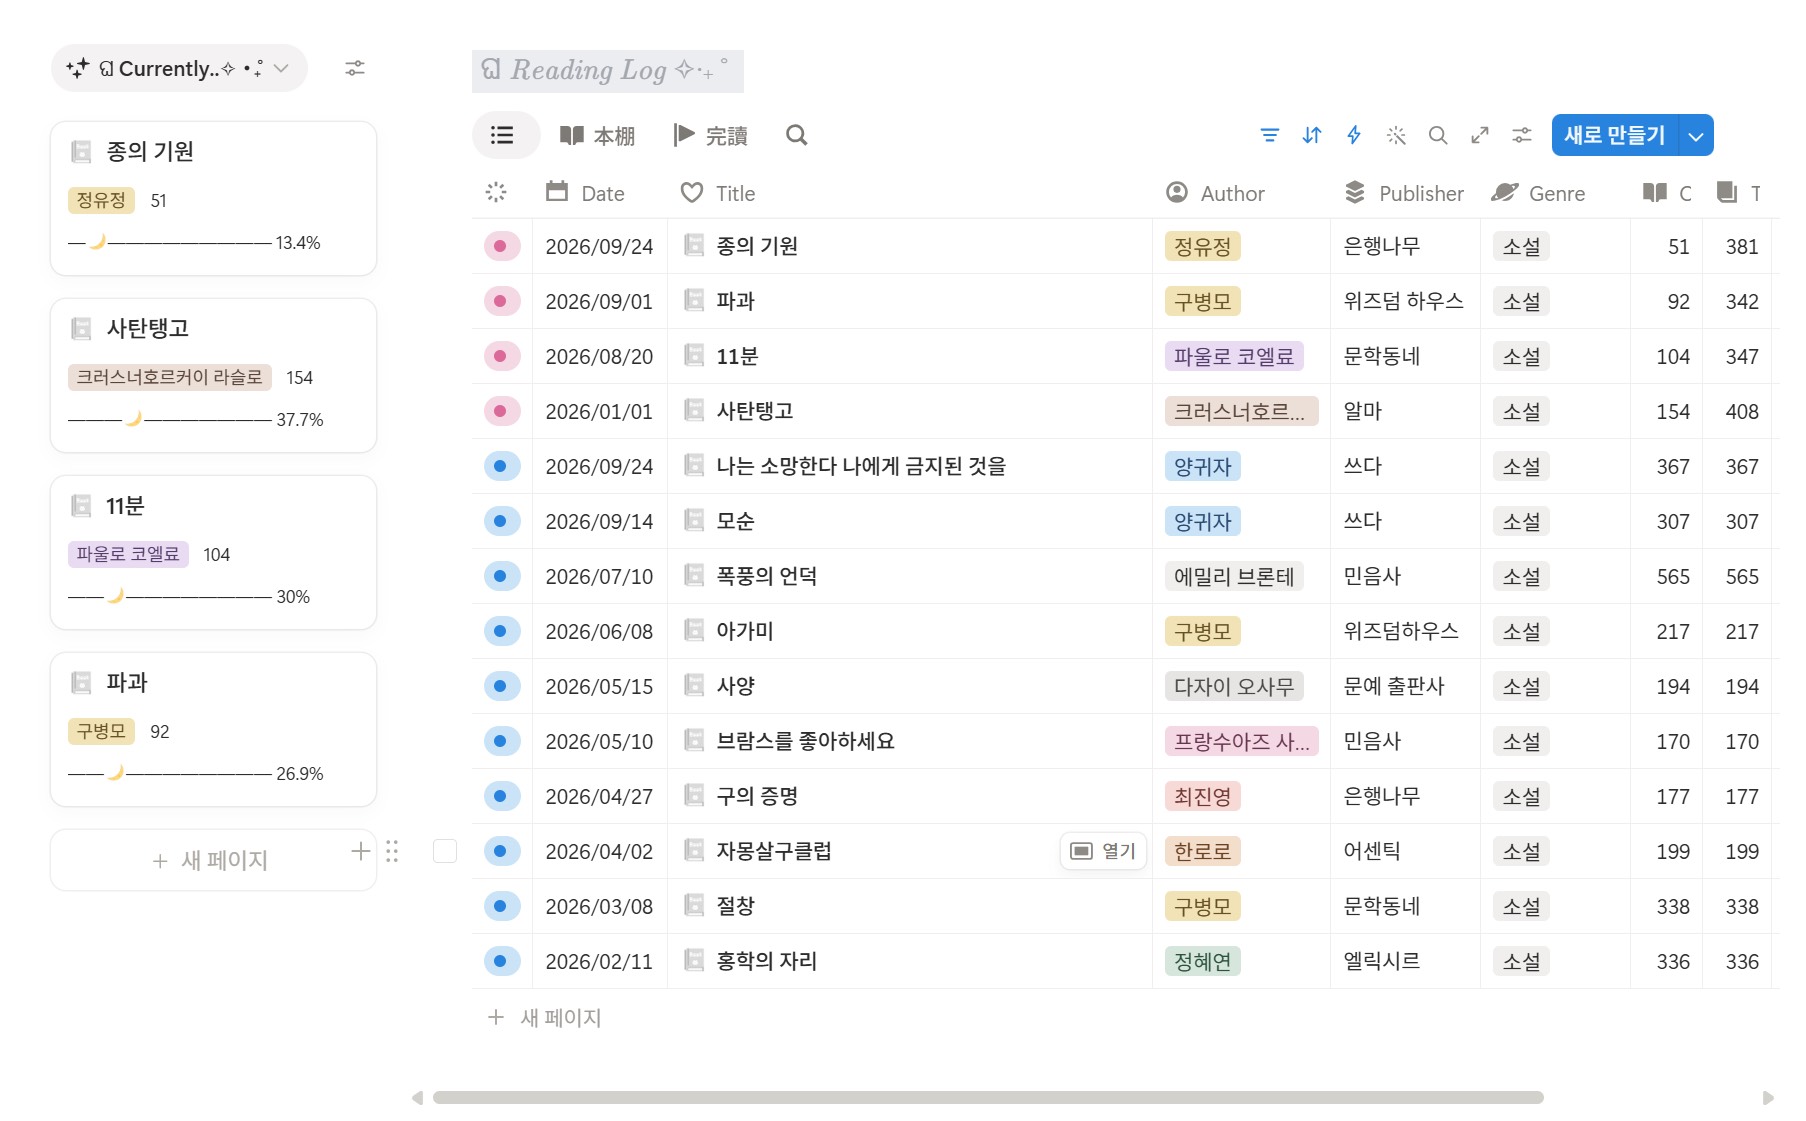Click the 13.4% progress bar on 종의 기원 card
The image size is (1806, 1121).
pyautogui.click(x=194, y=243)
